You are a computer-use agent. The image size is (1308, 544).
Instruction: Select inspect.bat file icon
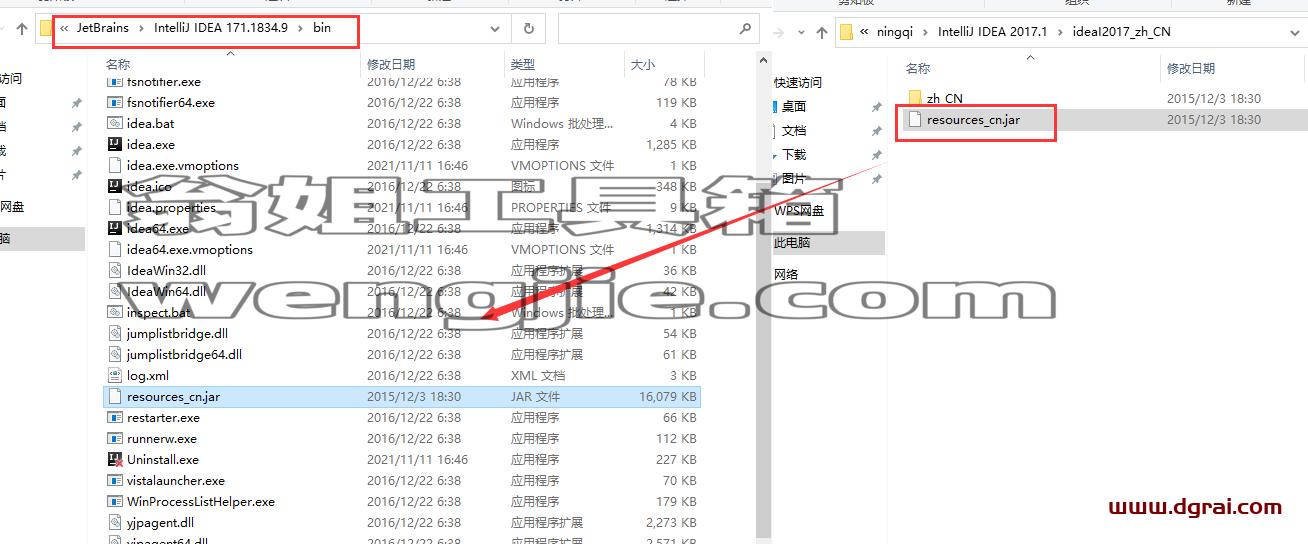coord(115,313)
